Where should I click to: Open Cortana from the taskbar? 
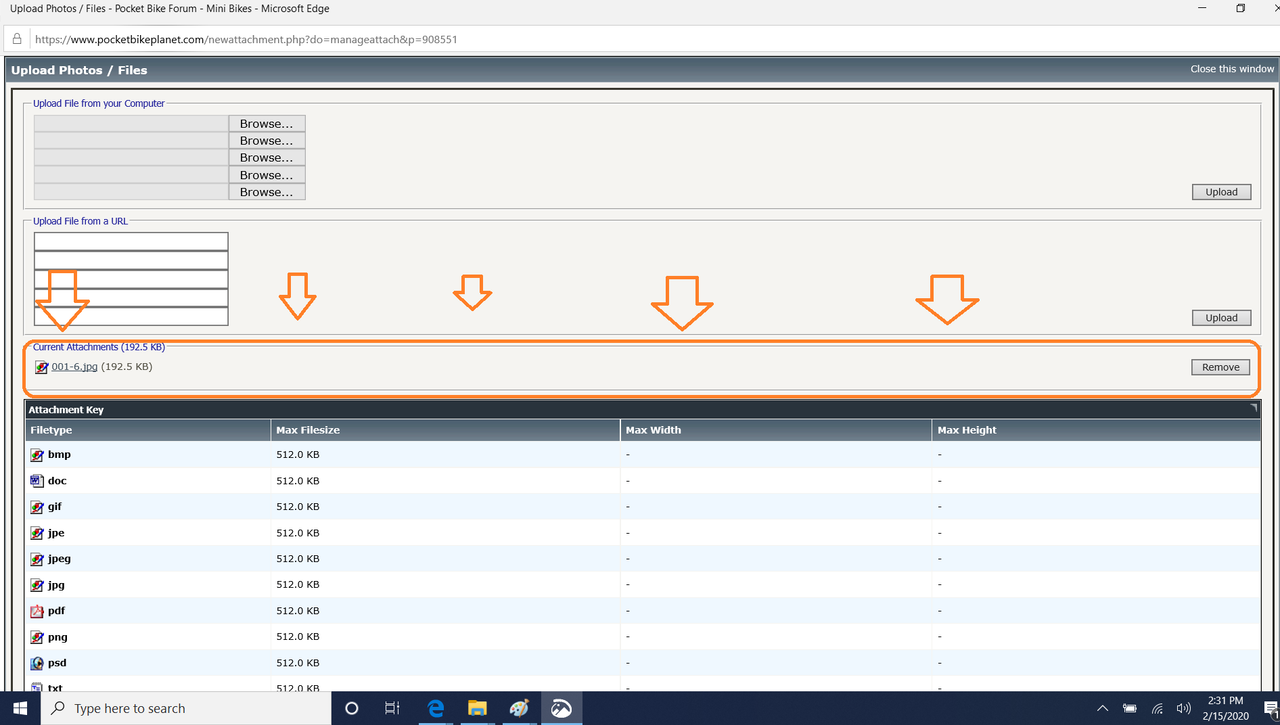pyautogui.click(x=351, y=708)
